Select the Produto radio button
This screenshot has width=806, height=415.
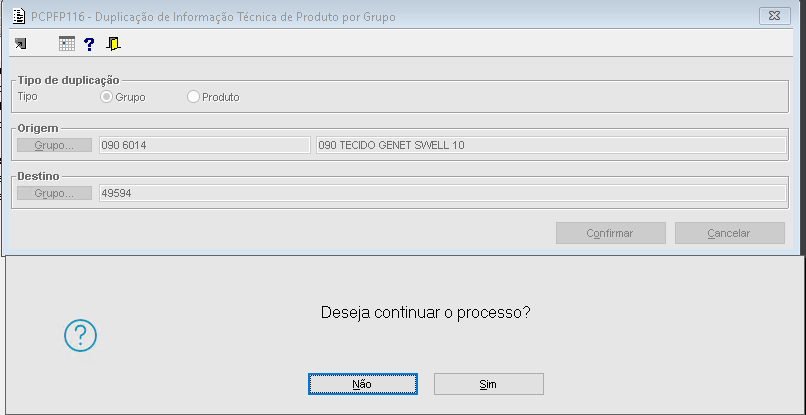[194, 97]
